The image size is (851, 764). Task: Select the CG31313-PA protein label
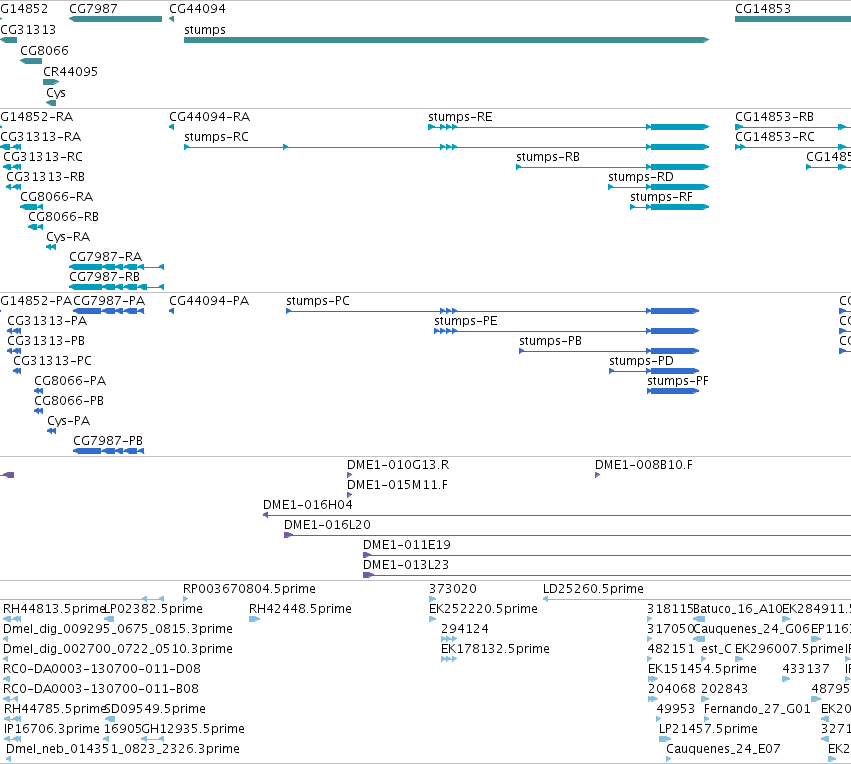point(47,321)
